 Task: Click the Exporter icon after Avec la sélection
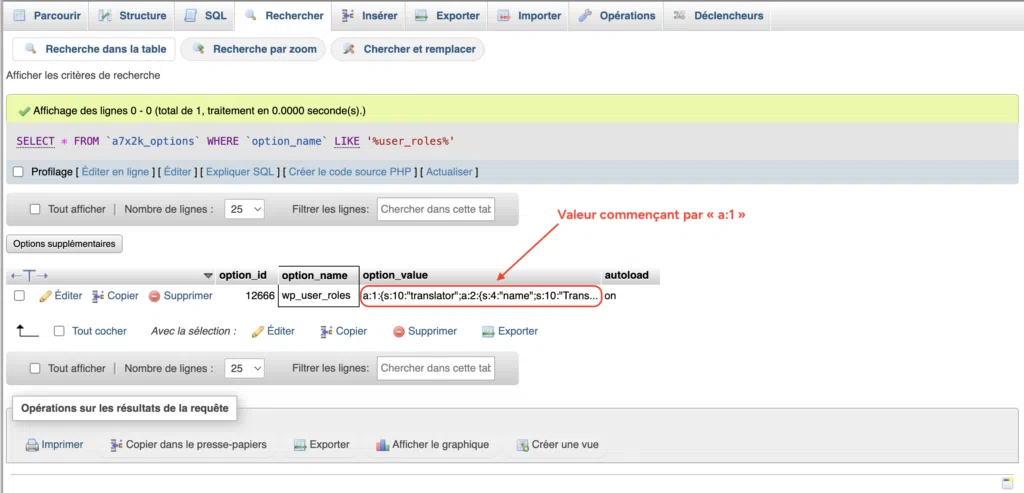(488, 332)
